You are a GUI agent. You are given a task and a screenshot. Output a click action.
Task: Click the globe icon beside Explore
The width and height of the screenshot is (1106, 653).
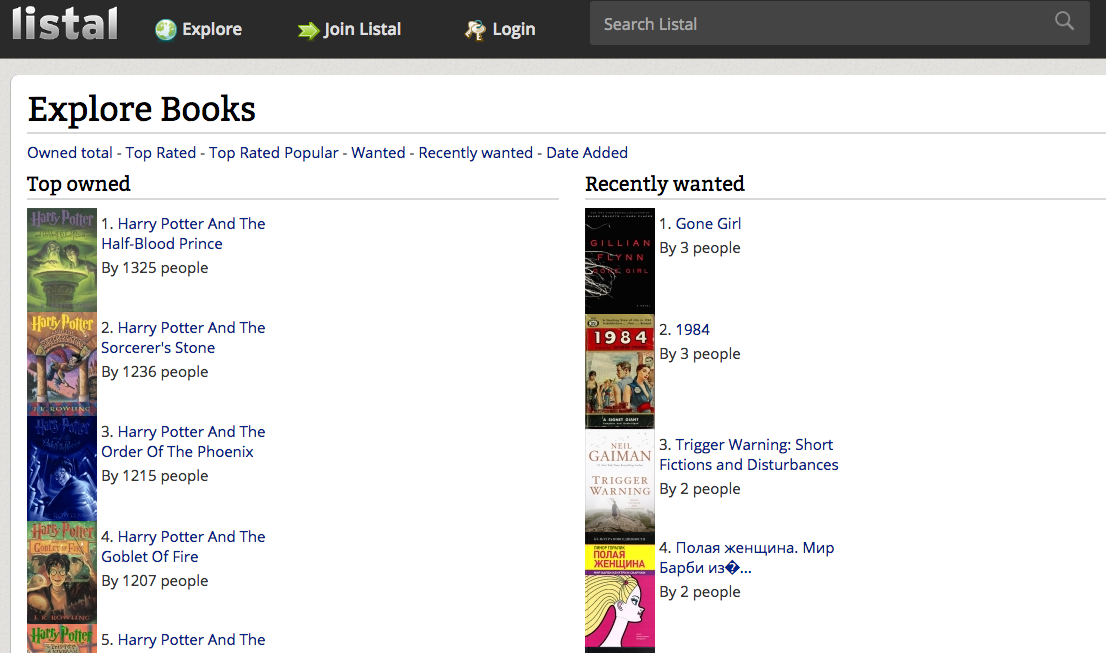point(166,30)
